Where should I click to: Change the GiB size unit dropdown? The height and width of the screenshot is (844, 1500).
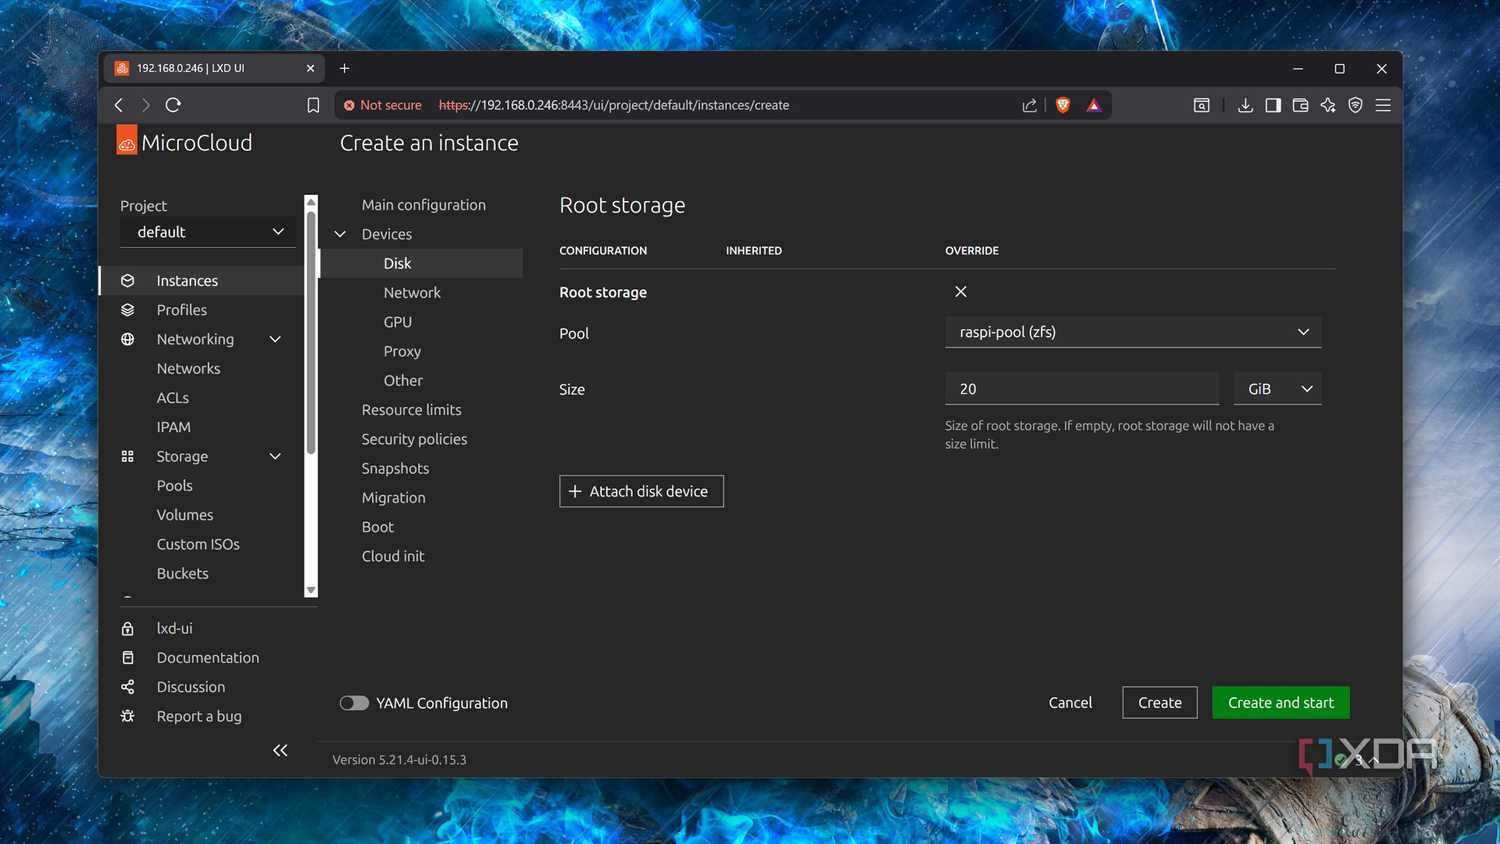click(1277, 389)
